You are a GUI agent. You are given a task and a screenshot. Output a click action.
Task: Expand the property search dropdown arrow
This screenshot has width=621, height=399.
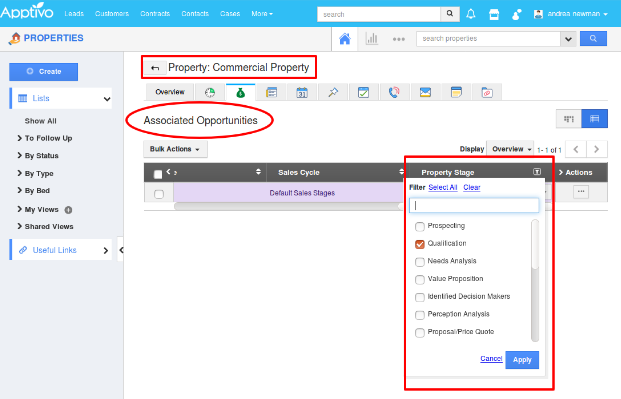point(568,39)
